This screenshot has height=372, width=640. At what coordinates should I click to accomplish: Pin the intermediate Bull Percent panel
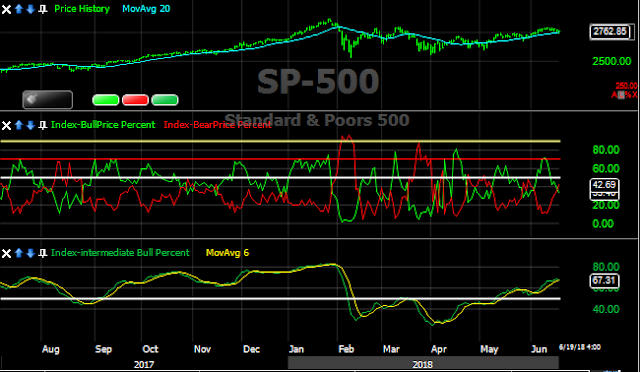(x=42, y=253)
